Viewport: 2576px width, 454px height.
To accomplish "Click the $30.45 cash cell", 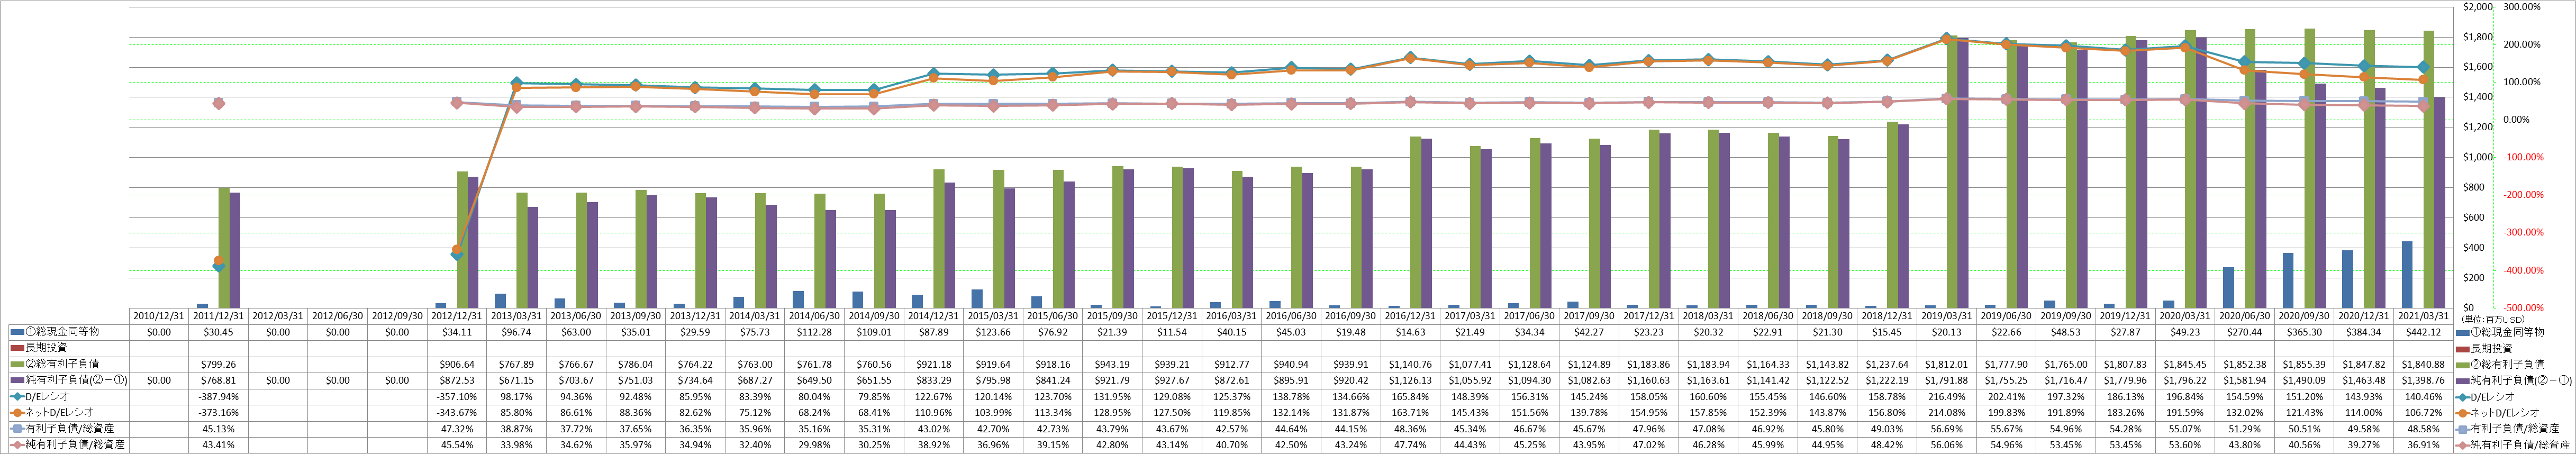I will coord(218,332).
